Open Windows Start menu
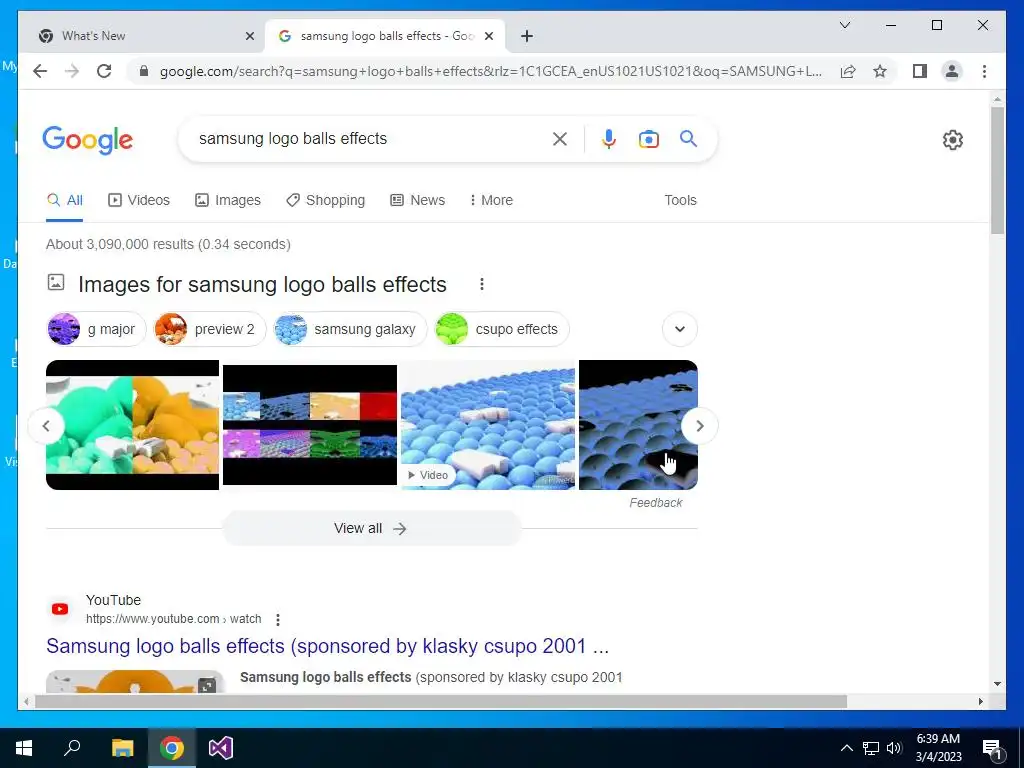 (x=24, y=748)
